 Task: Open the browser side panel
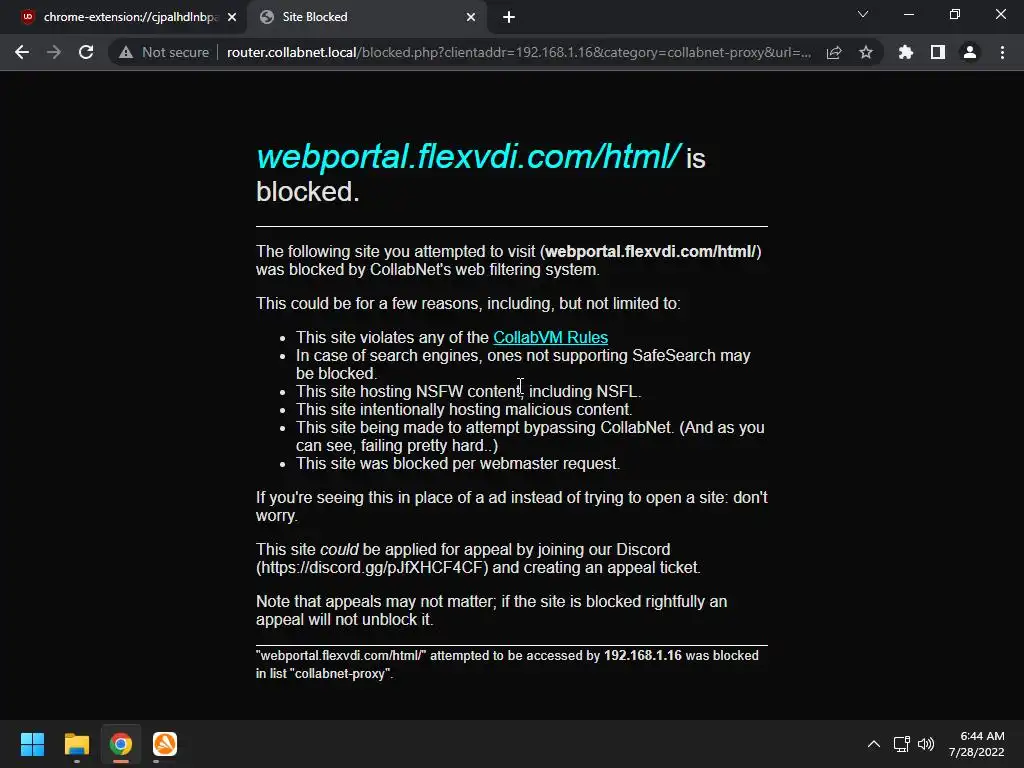point(938,52)
